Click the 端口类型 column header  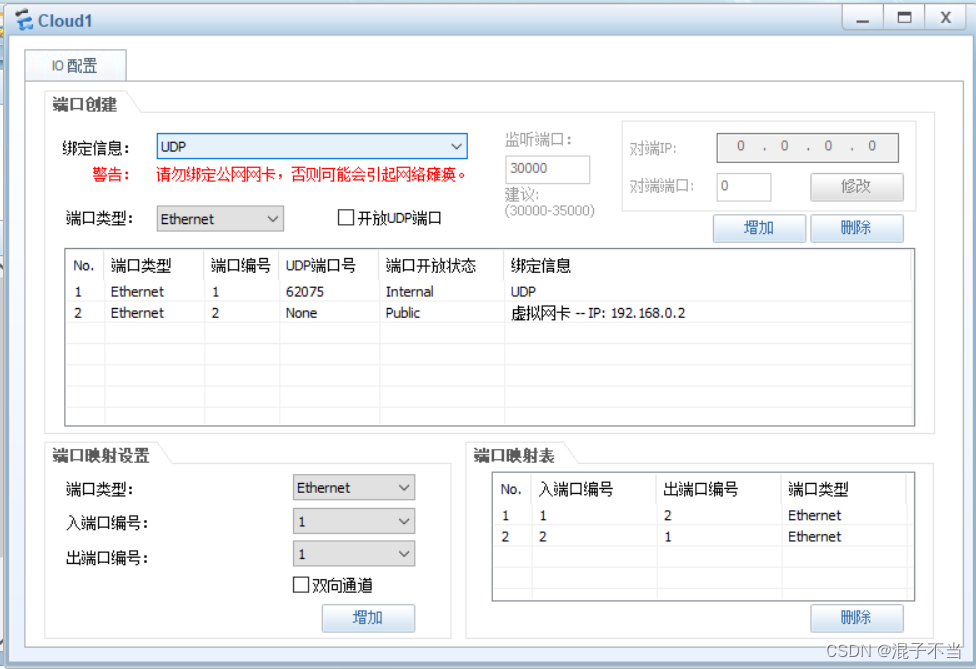click(x=154, y=266)
